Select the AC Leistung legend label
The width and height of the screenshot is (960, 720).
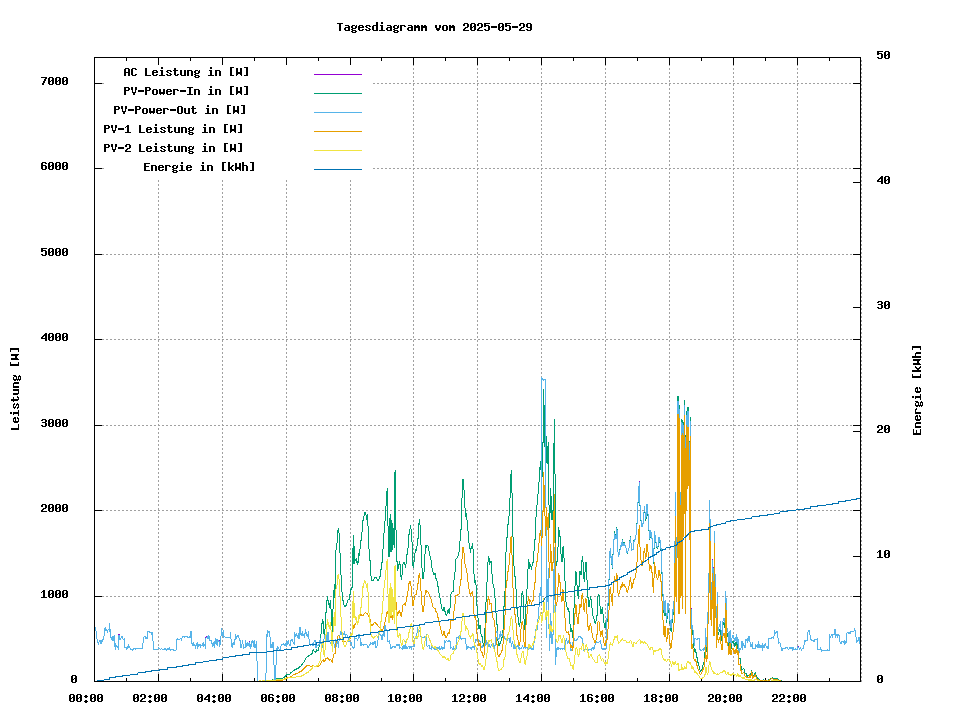coord(186,72)
